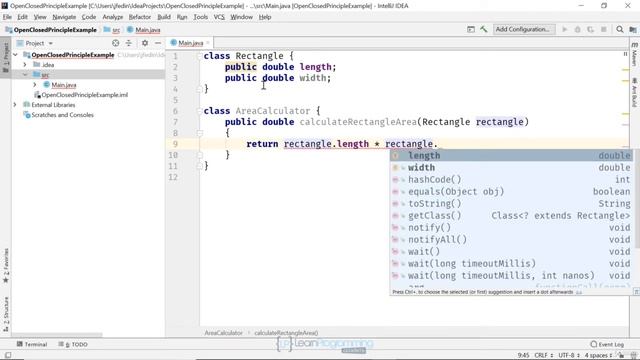Click the fold marker at line 8
This screenshot has height=360, width=640.
[x=200, y=133]
